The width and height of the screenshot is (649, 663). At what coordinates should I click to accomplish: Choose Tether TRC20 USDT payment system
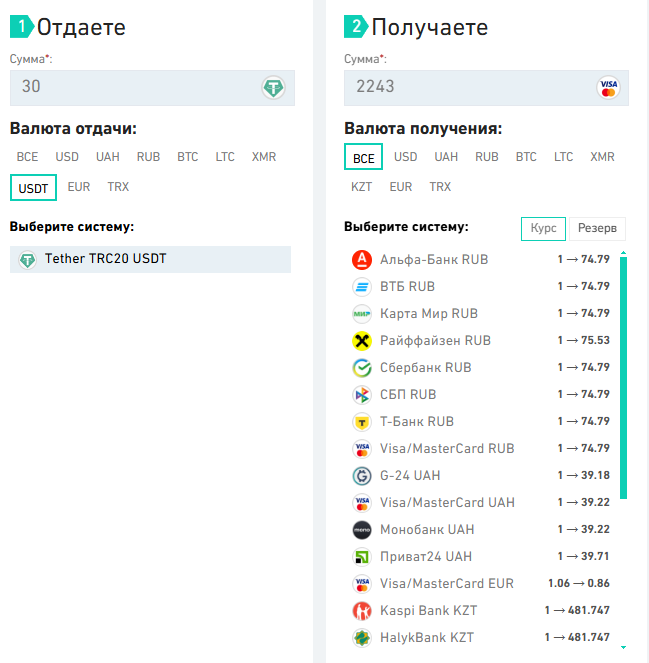[x=151, y=260]
